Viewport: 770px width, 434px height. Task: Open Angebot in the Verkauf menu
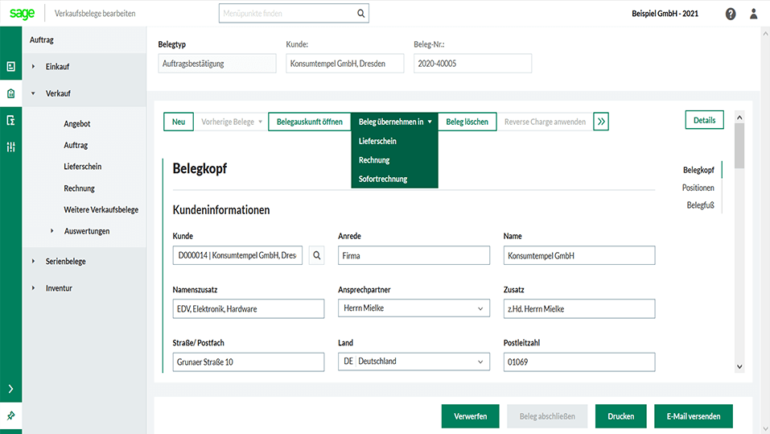pos(77,124)
